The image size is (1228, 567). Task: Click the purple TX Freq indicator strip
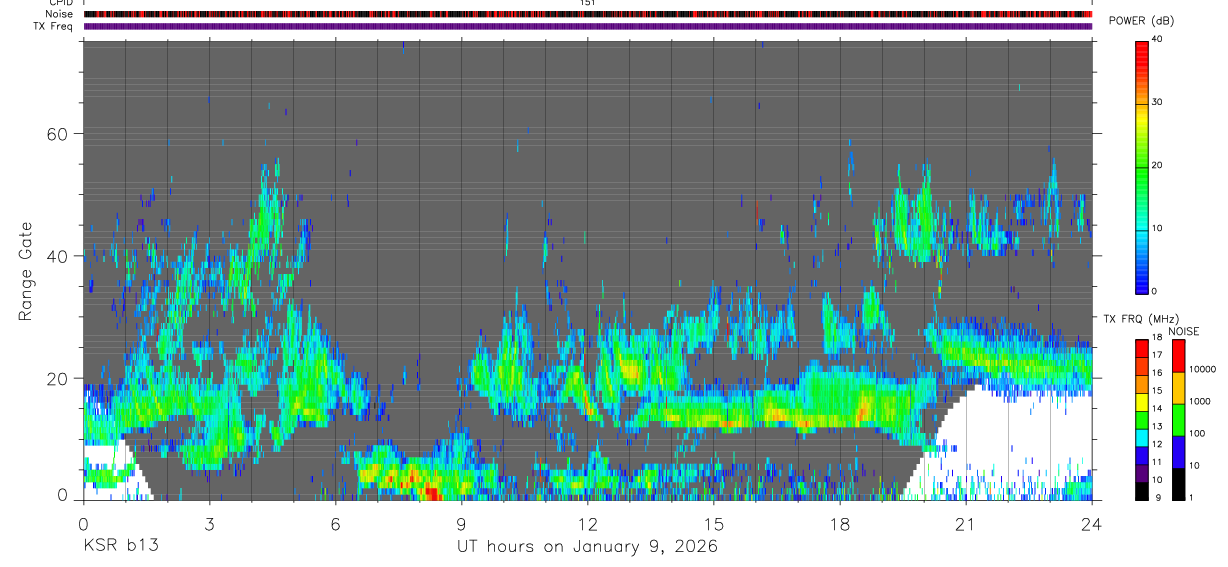tap(587, 27)
